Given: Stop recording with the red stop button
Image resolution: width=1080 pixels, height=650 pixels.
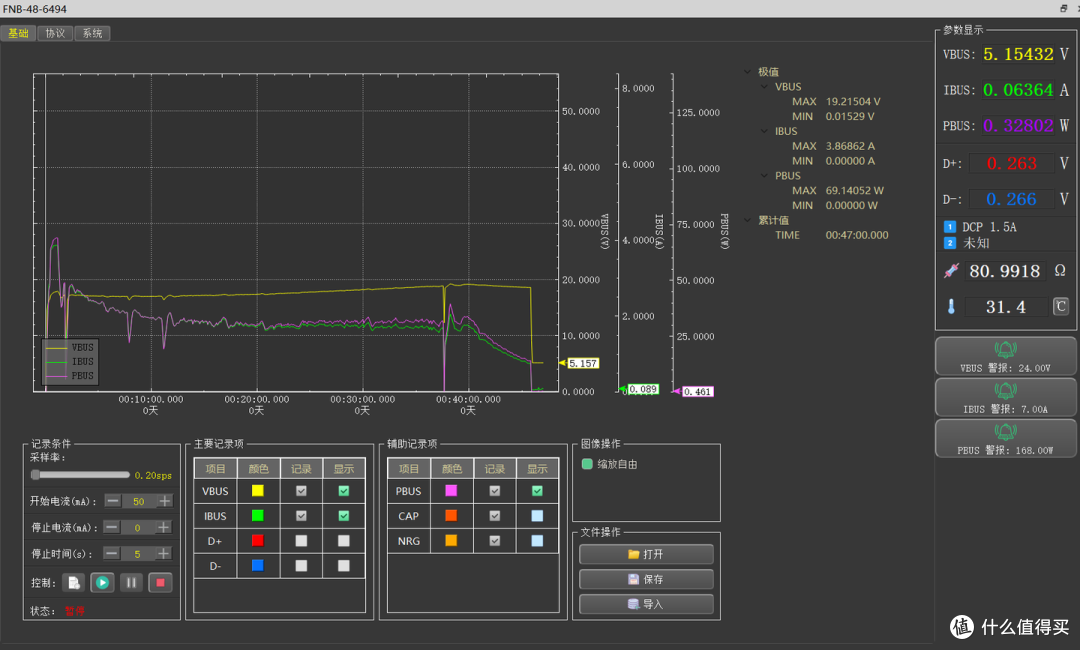Looking at the screenshot, I should coord(160,583).
